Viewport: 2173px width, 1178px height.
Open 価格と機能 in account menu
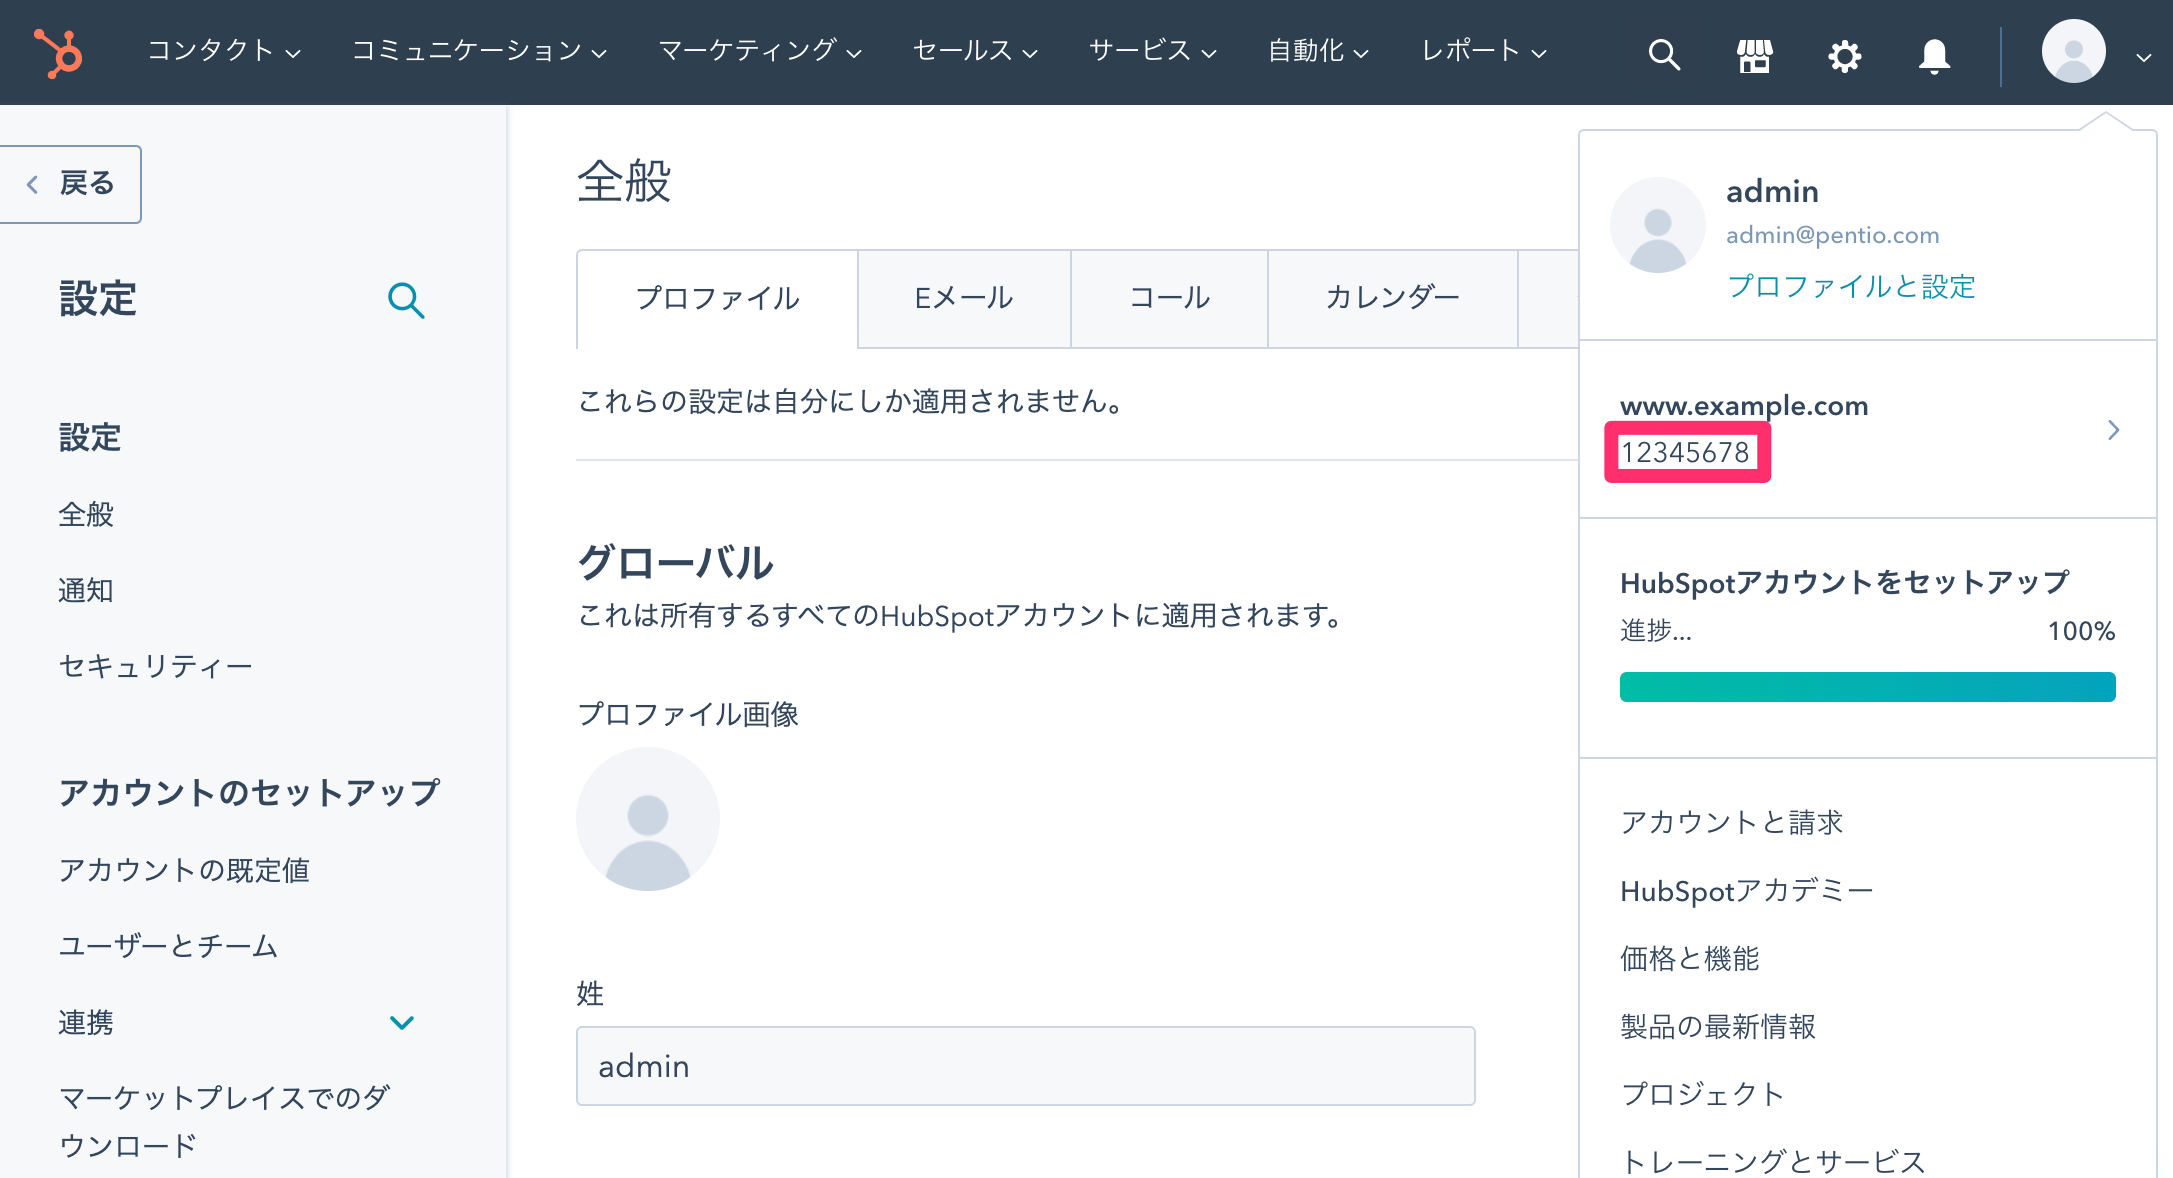click(x=1689, y=958)
